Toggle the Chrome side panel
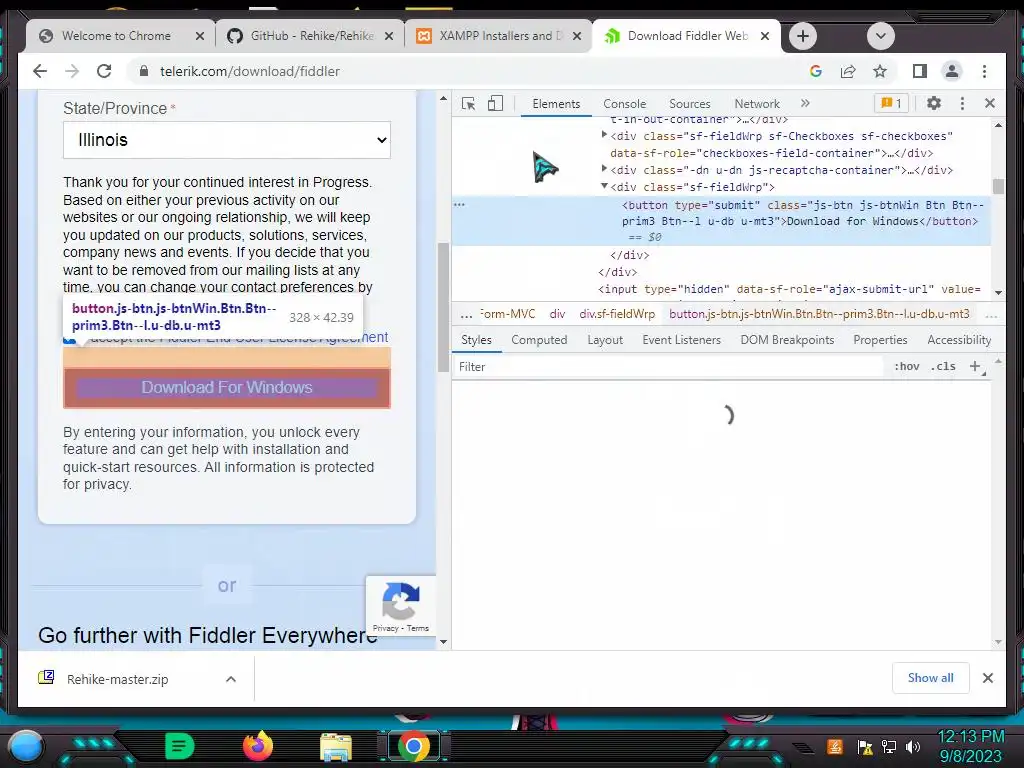 pyautogui.click(x=920, y=71)
